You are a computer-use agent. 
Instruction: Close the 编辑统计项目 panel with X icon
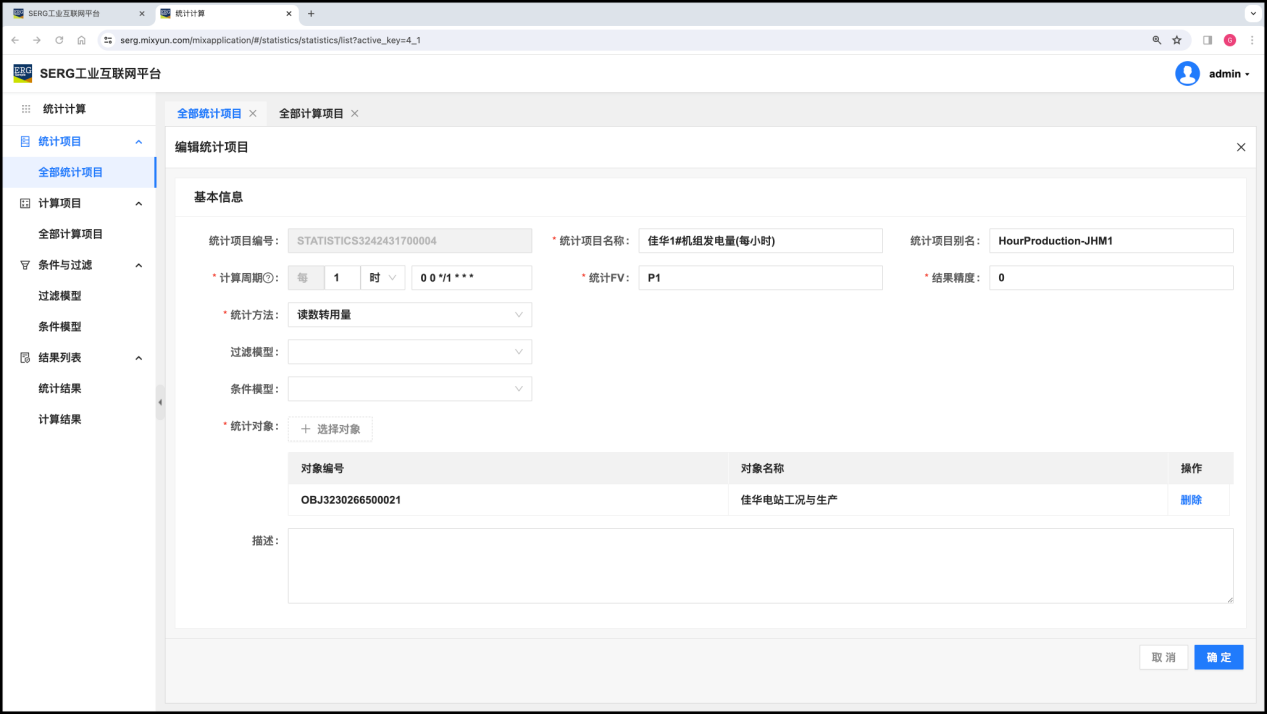coord(1241,147)
